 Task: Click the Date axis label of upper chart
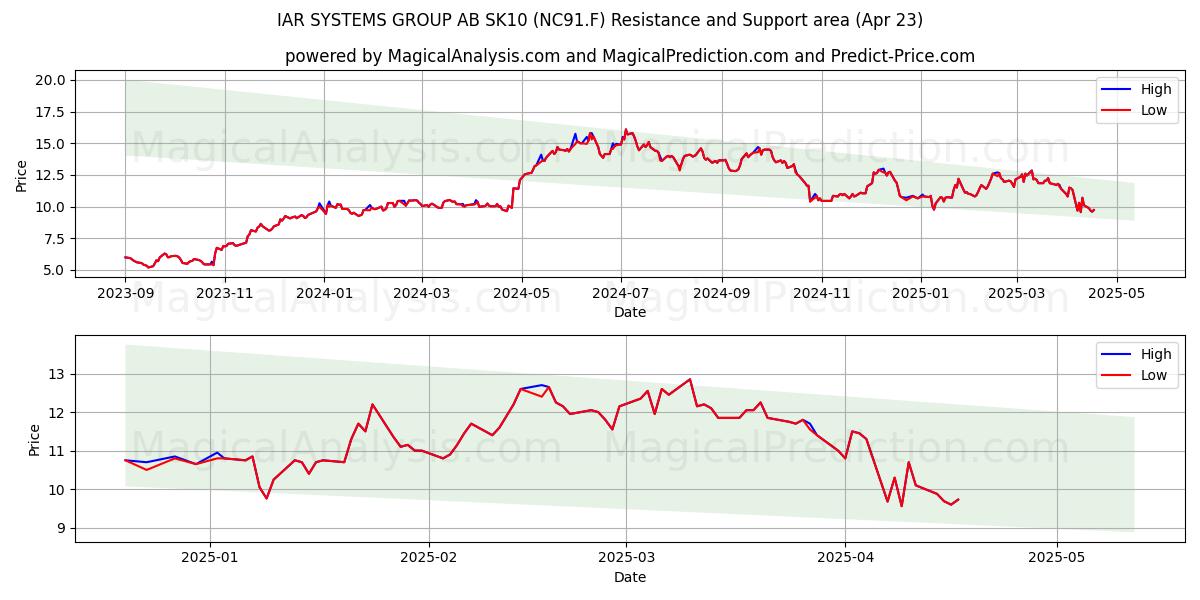coord(630,312)
